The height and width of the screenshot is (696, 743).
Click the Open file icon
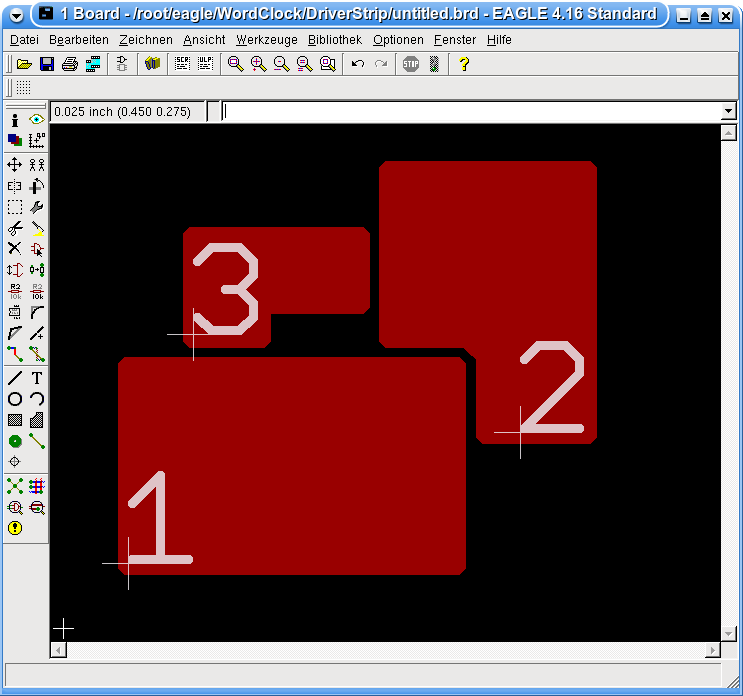(x=24, y=64)
